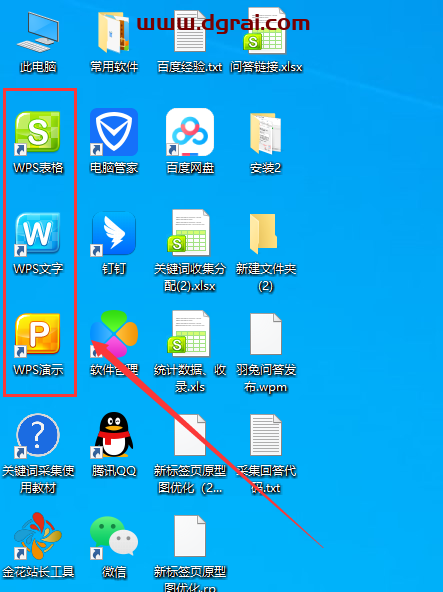Launch the WPS表格 shortcut icon

point(37,133)
